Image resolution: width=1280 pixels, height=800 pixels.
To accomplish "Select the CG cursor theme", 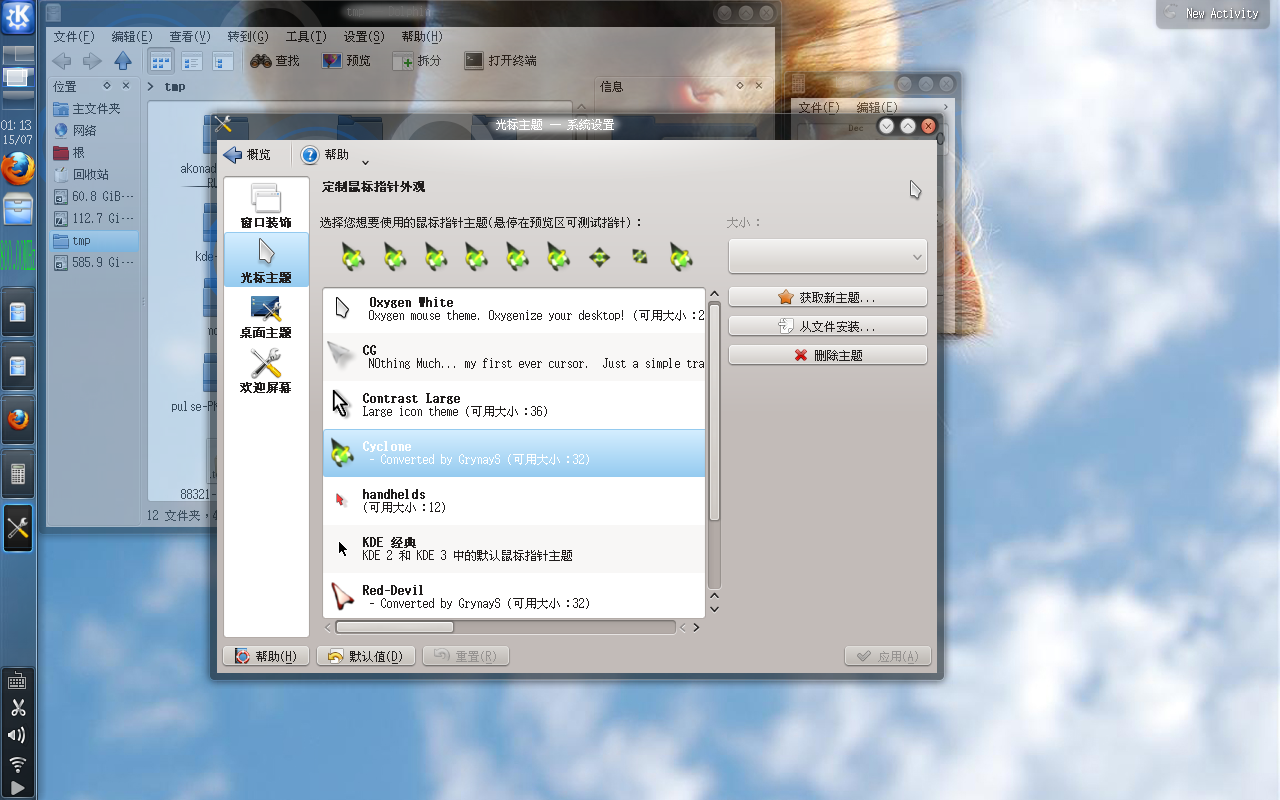I will coord(514,357).
